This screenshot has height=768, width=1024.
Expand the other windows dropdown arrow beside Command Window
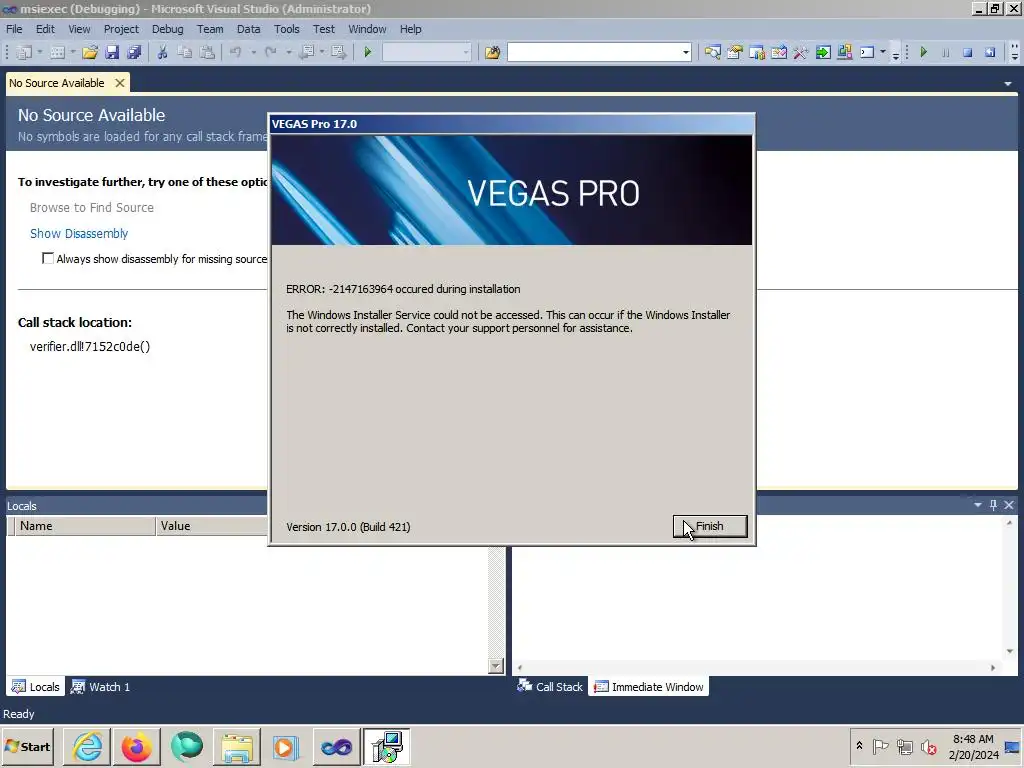point(883,52)
